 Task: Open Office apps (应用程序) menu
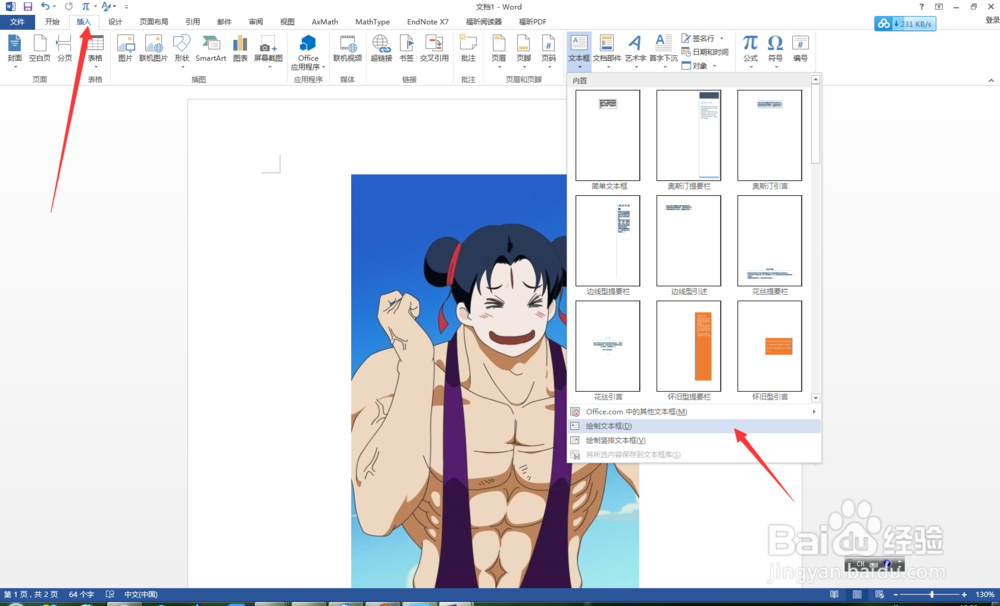coord(308,52)
